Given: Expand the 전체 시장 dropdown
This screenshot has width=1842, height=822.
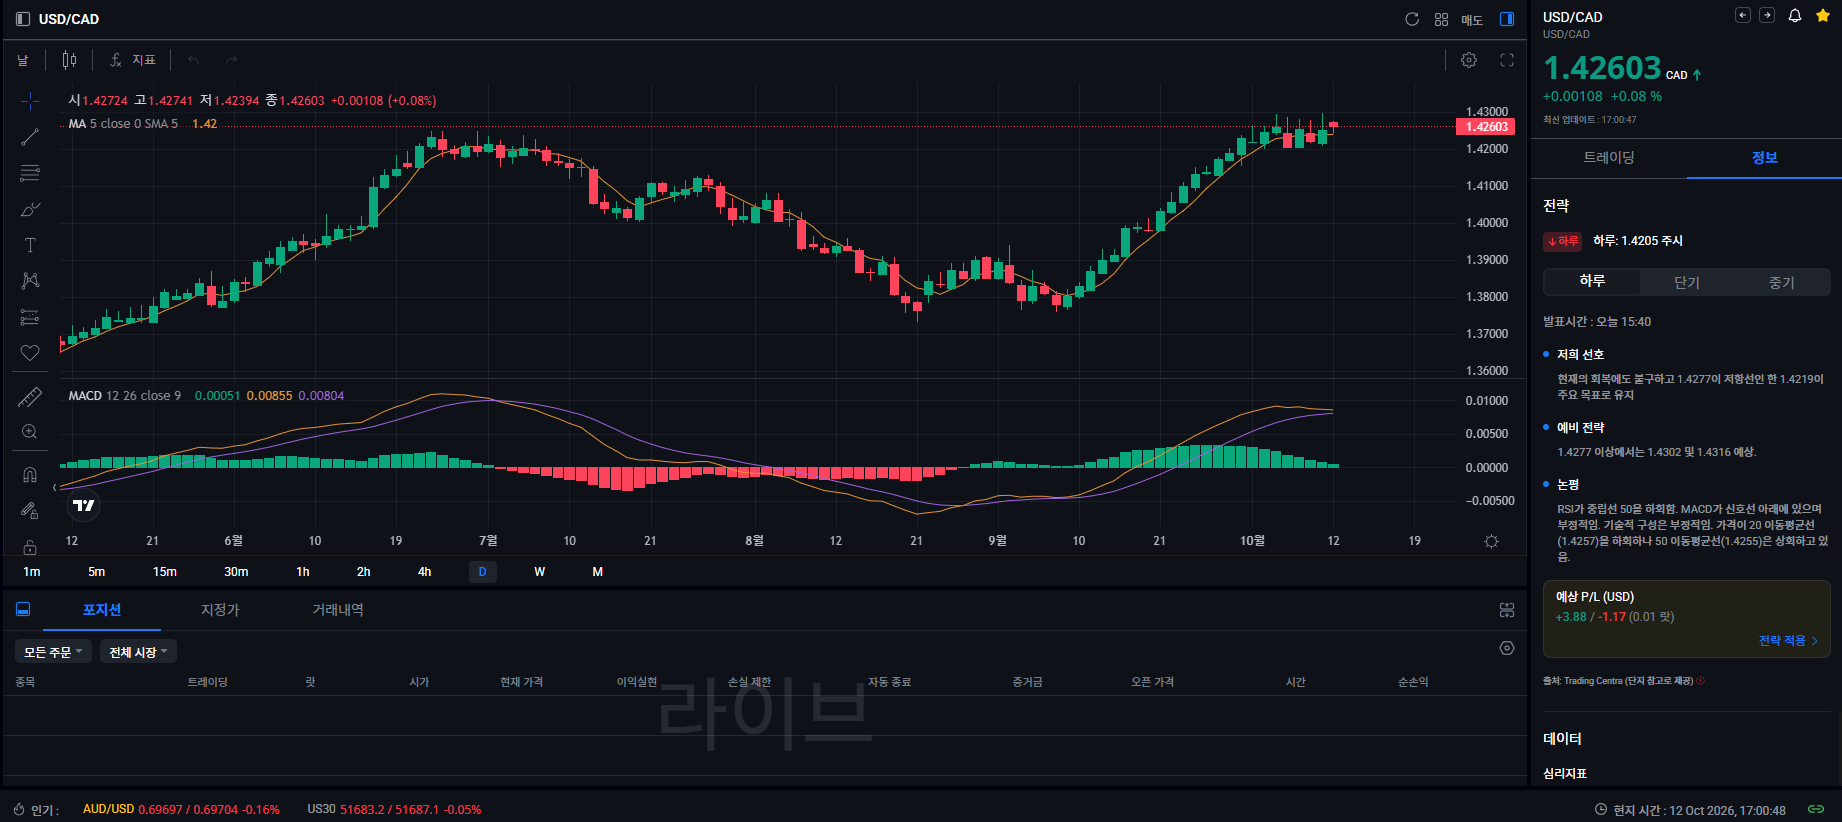Looking at the screenshot, I should pyautogui.click(x=138, y=652).
